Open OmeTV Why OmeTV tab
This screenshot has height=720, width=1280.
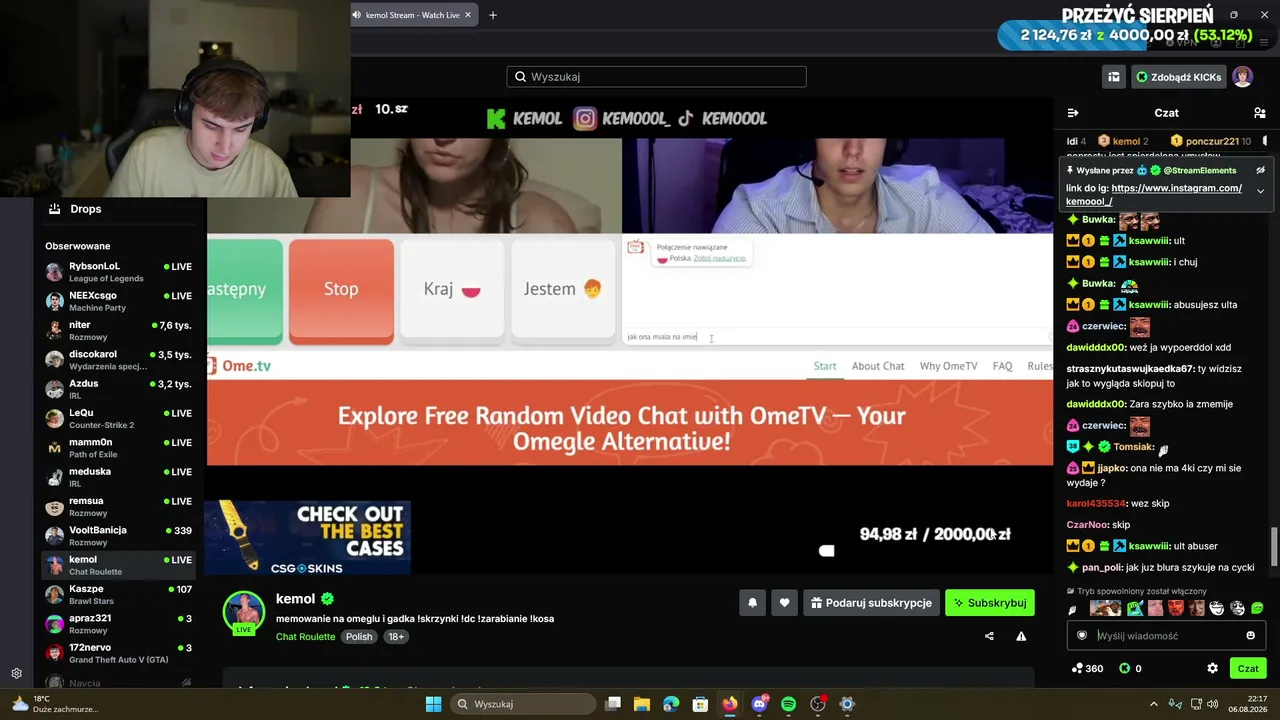point(949,366)
